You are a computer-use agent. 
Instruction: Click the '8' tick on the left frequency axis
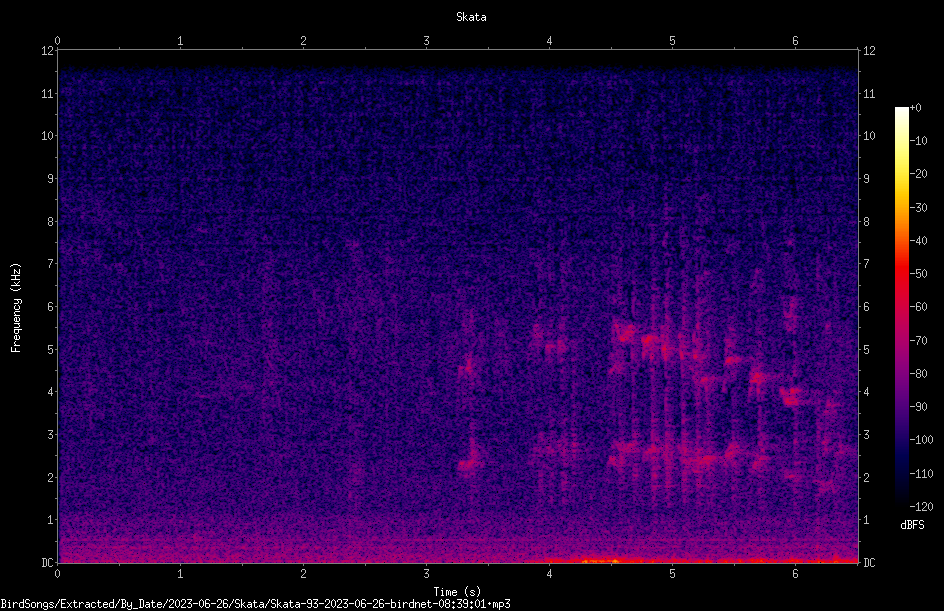tap(50, 222)
